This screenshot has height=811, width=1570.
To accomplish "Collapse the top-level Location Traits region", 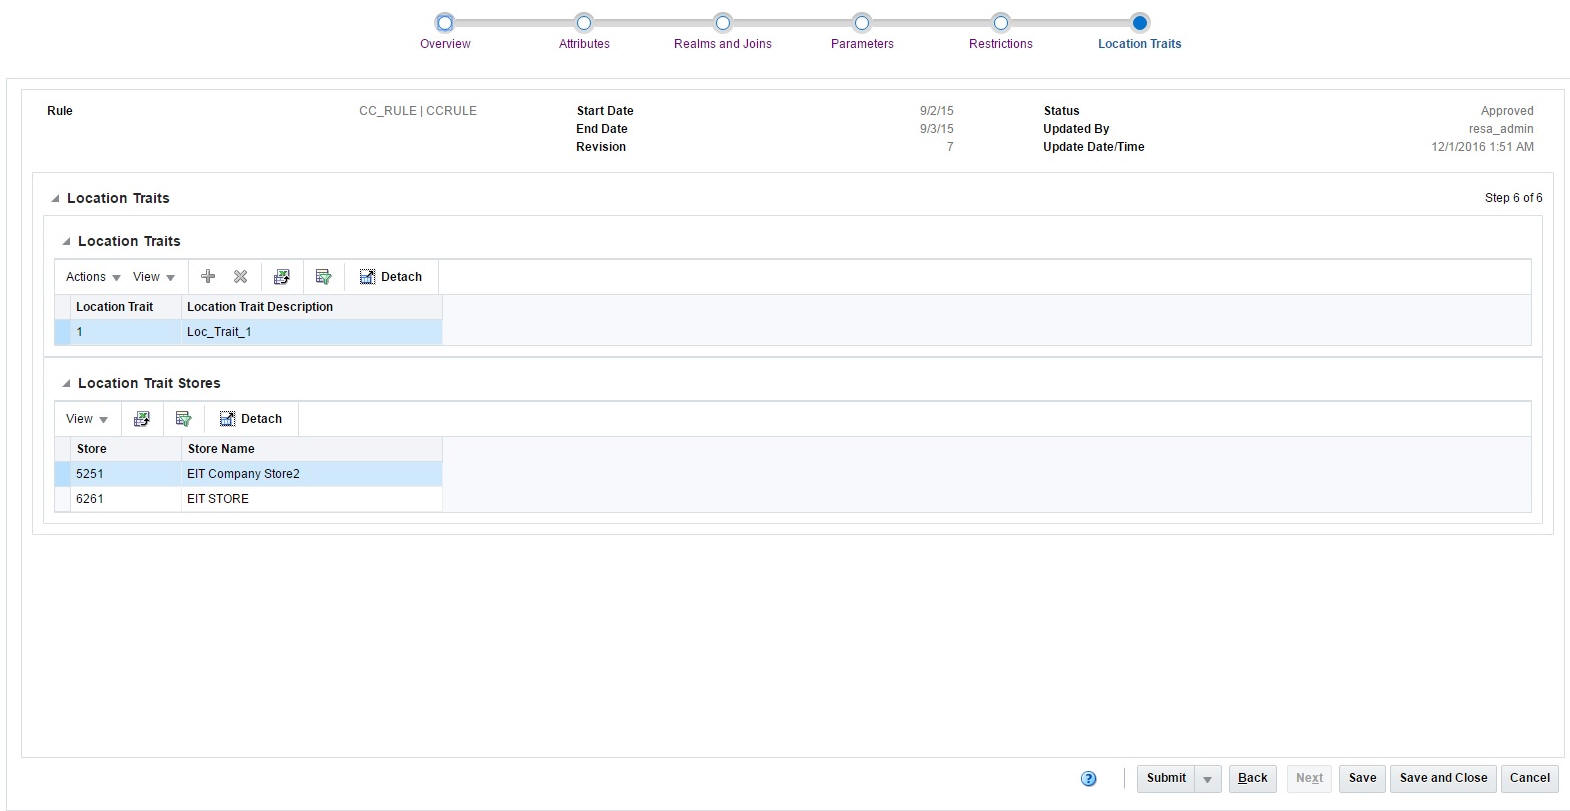I will 55,199.
